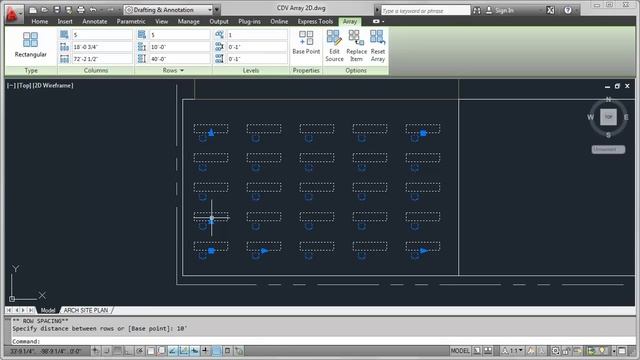
Task: Click the keyword search input field
Action: [425, 11]
